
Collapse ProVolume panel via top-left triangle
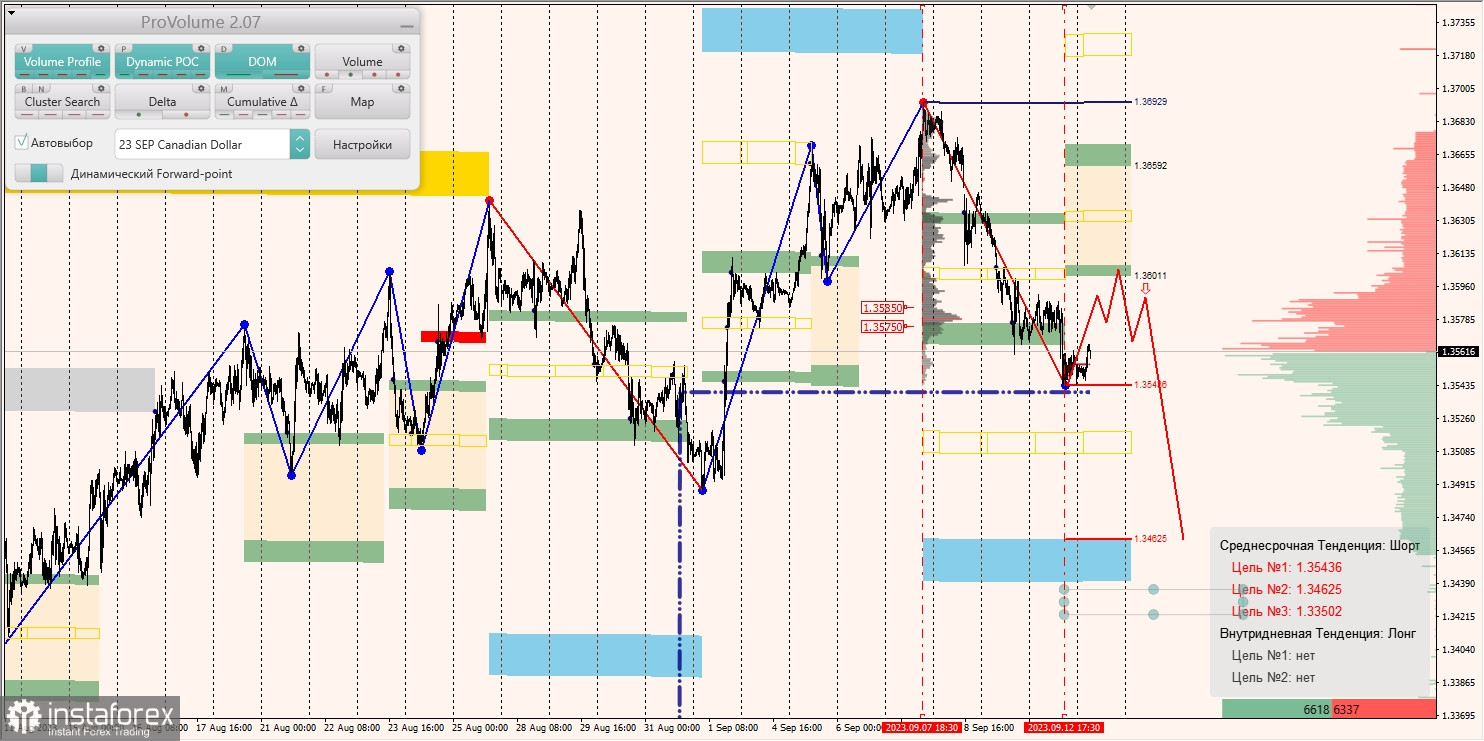(x=11, y=13)
